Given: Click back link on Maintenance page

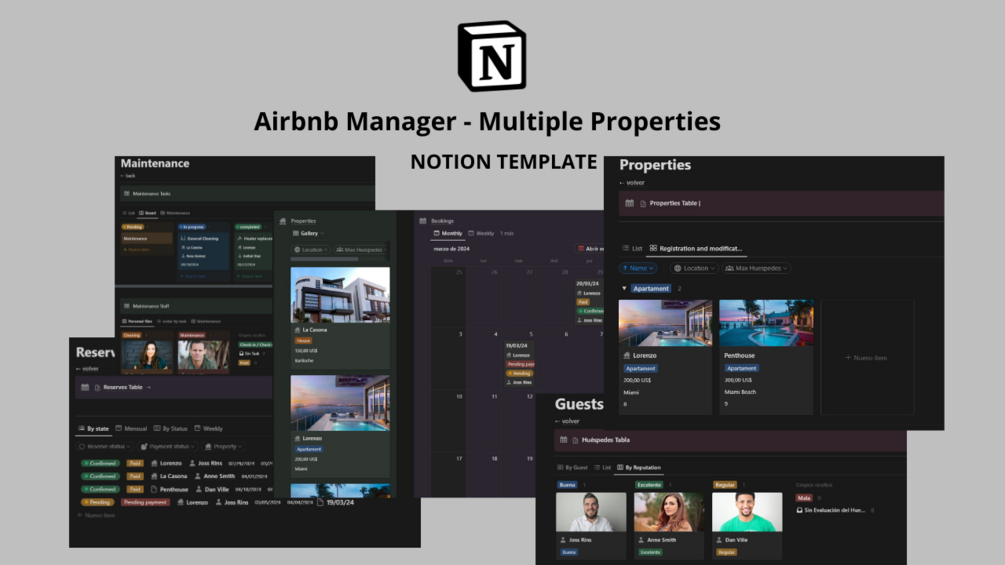Looking at the screenshot, I should (x=128, y=176).
